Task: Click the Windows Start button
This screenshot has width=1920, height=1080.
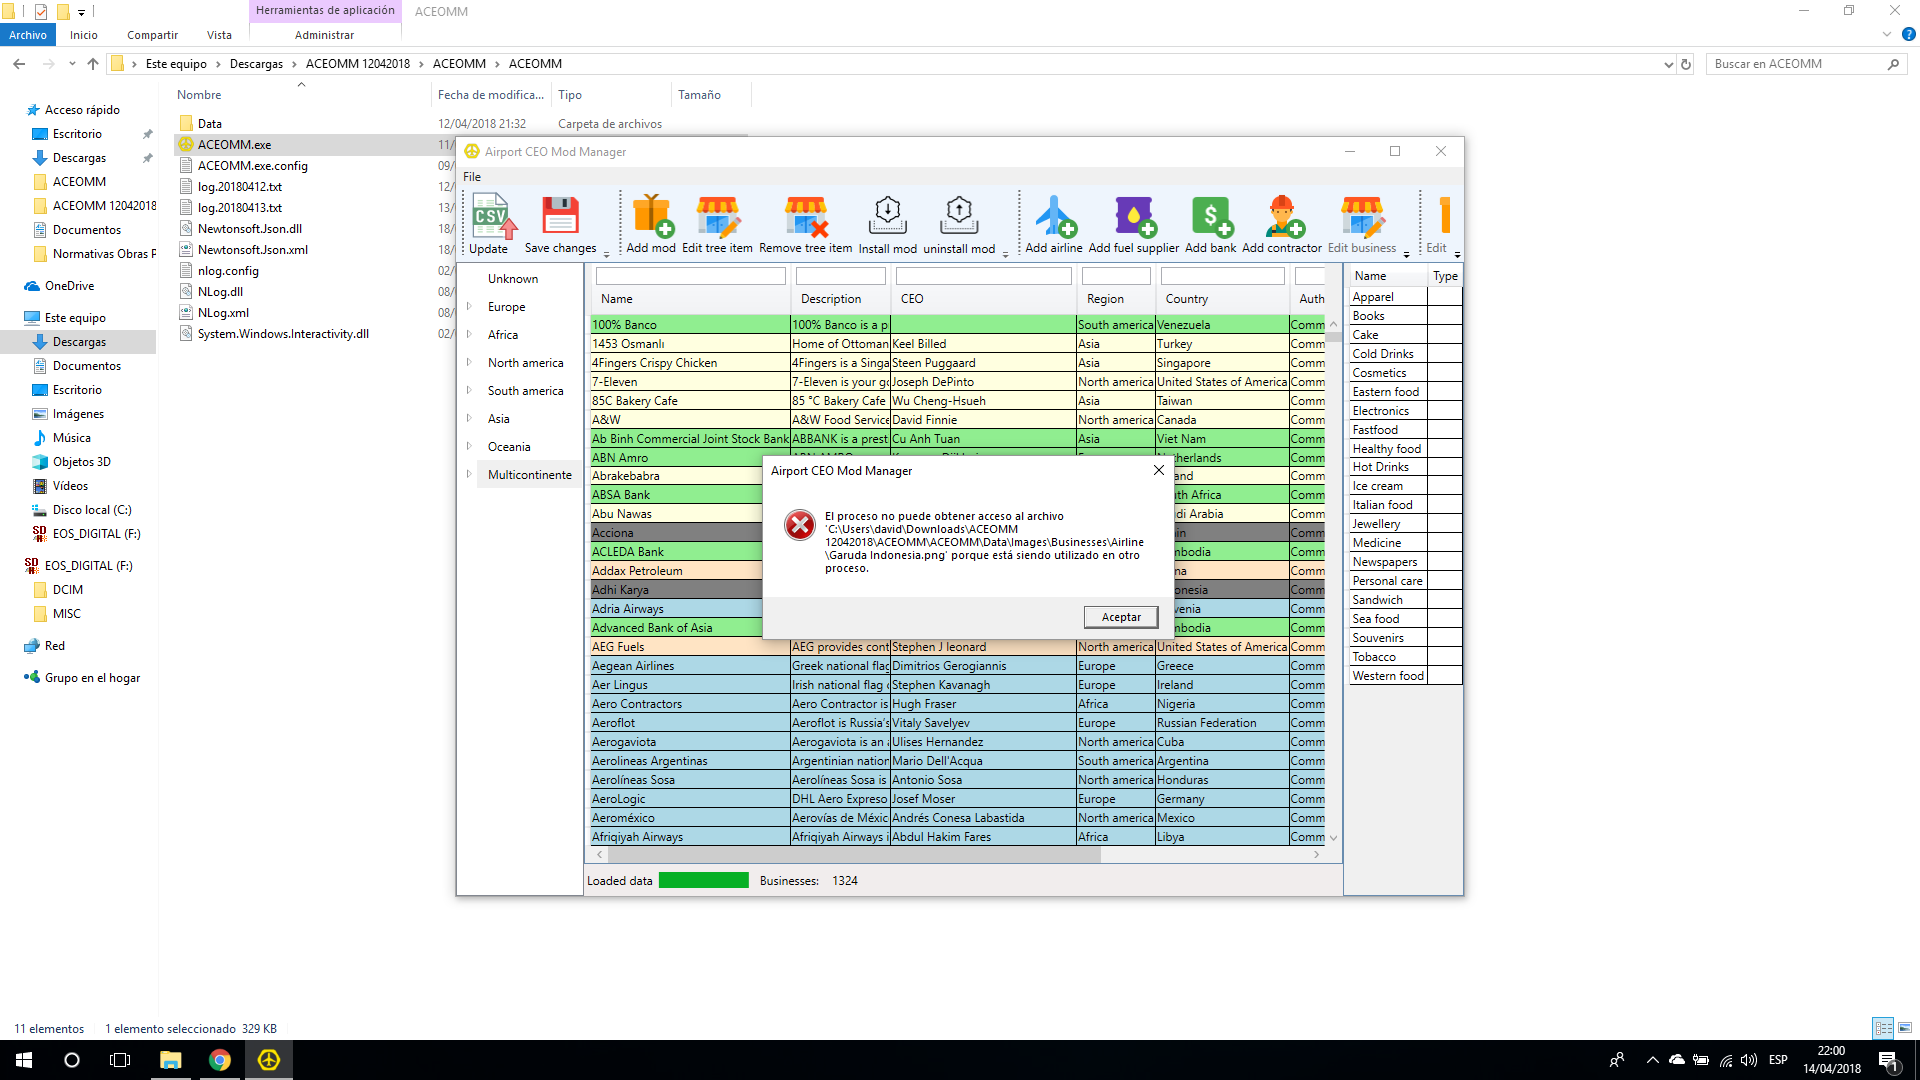Action: pyautogui.click(x=24, y=1060)
